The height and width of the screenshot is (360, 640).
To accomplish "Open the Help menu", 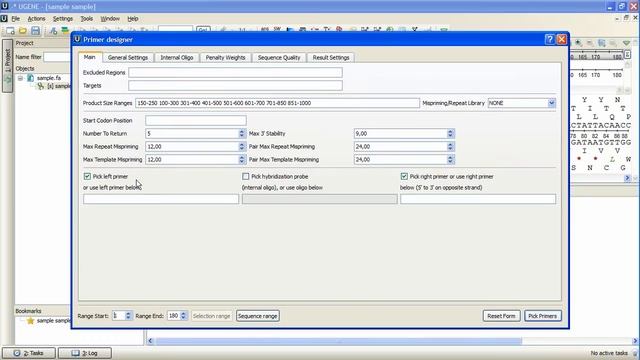I will pos(133,19).
